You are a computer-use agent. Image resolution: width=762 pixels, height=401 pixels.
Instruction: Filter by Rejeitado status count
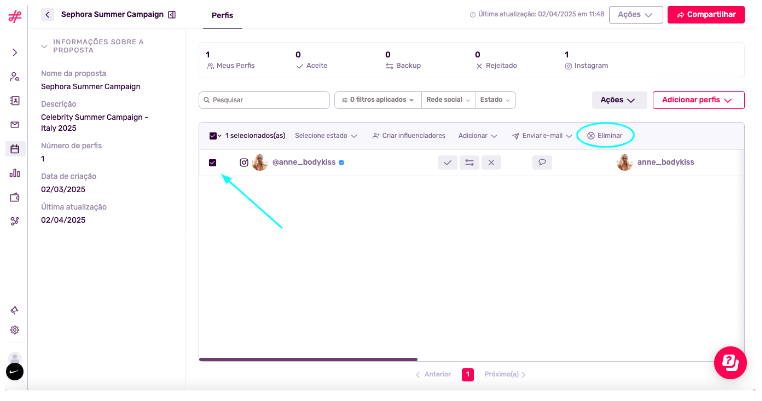click(496, 60)
